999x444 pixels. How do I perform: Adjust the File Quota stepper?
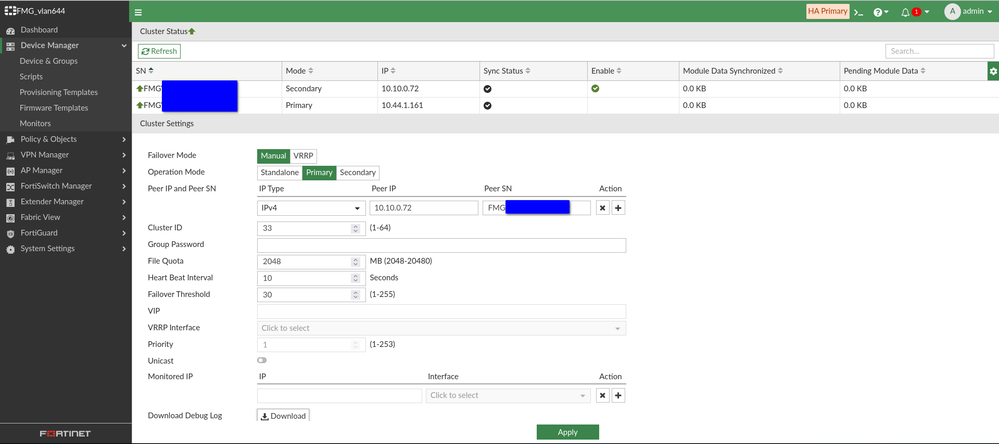(356, 261)
